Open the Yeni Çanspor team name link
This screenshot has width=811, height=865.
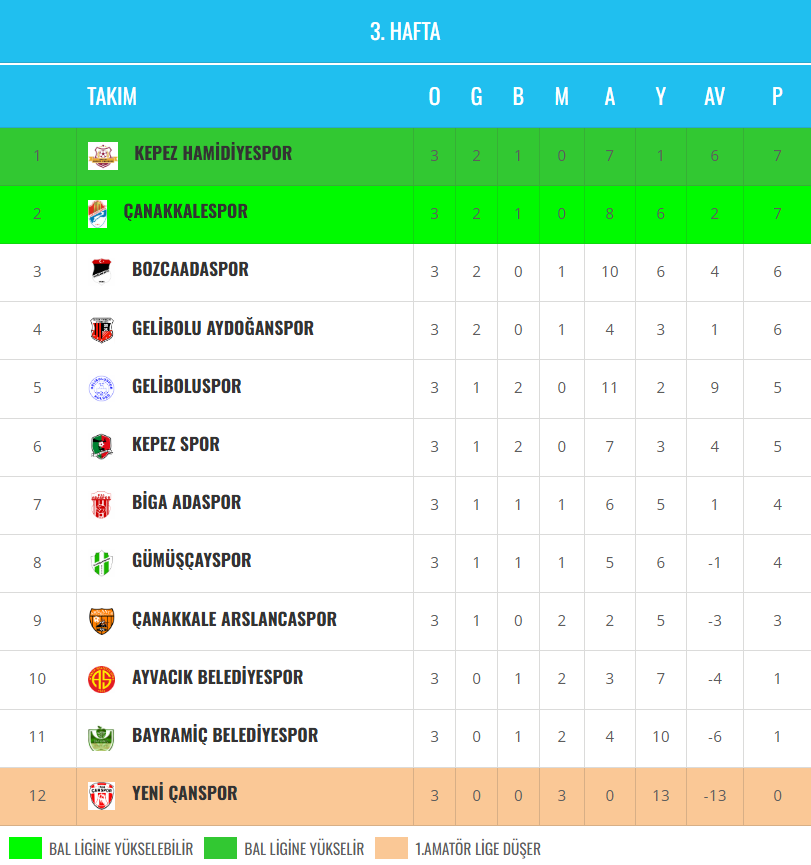pos(185,793)
